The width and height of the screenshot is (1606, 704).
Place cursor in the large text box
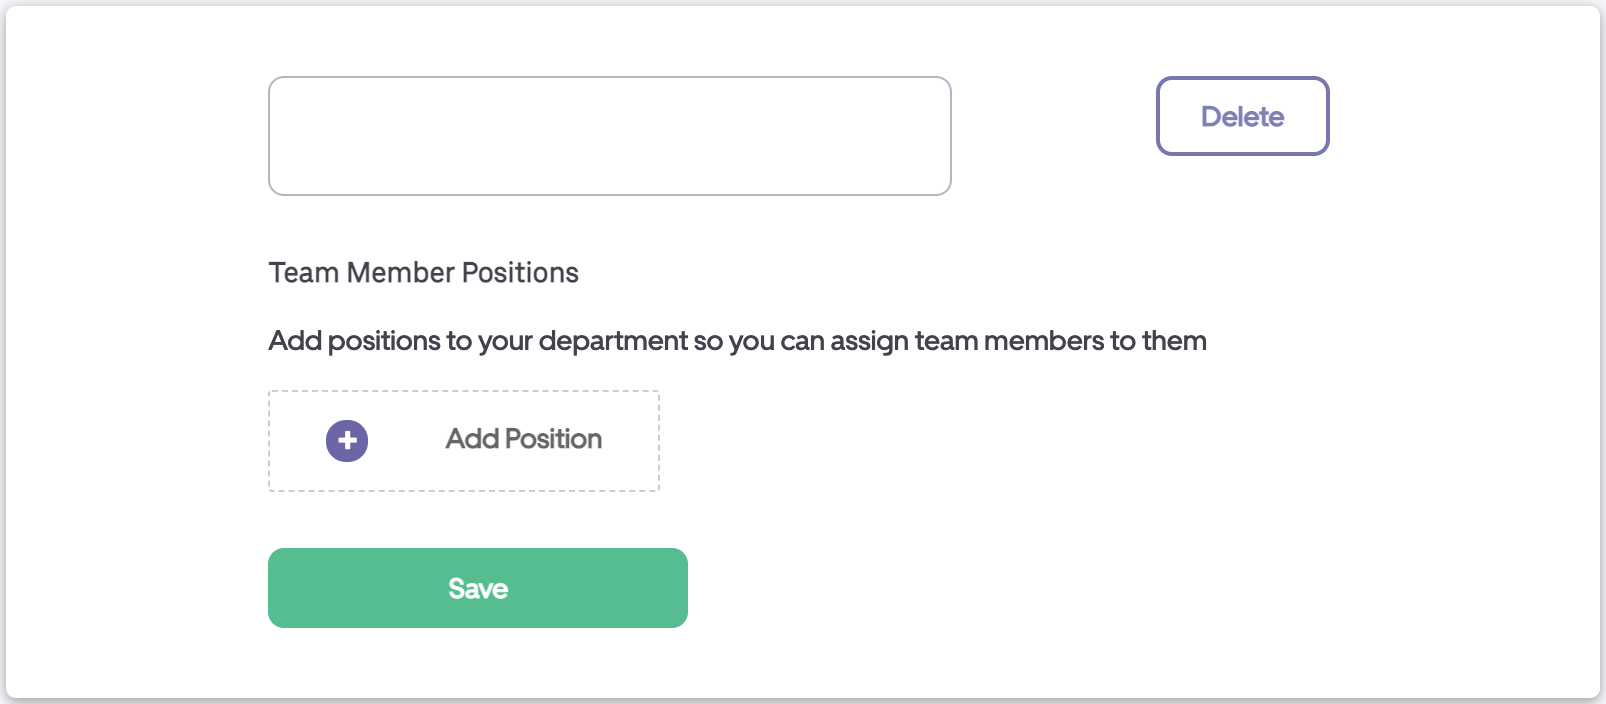coord(609,136)
